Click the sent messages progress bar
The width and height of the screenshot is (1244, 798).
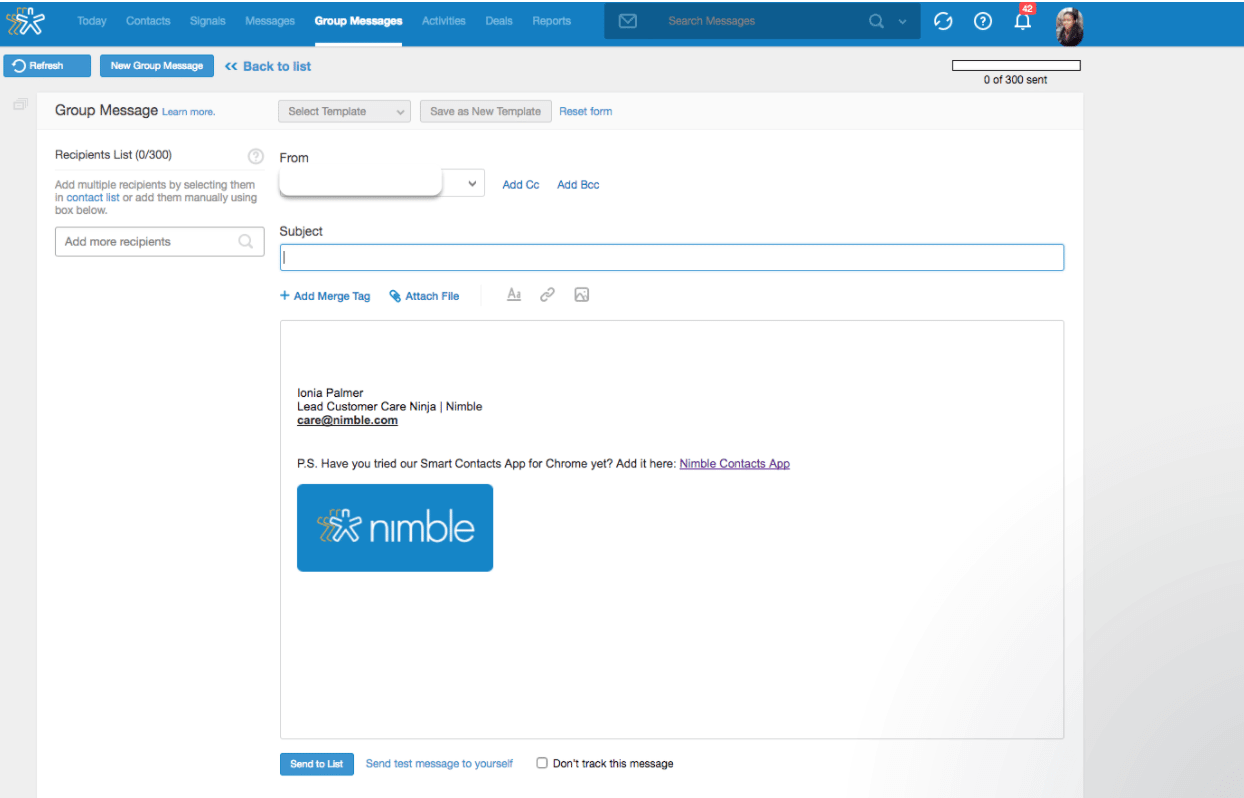click(1015, 66)
